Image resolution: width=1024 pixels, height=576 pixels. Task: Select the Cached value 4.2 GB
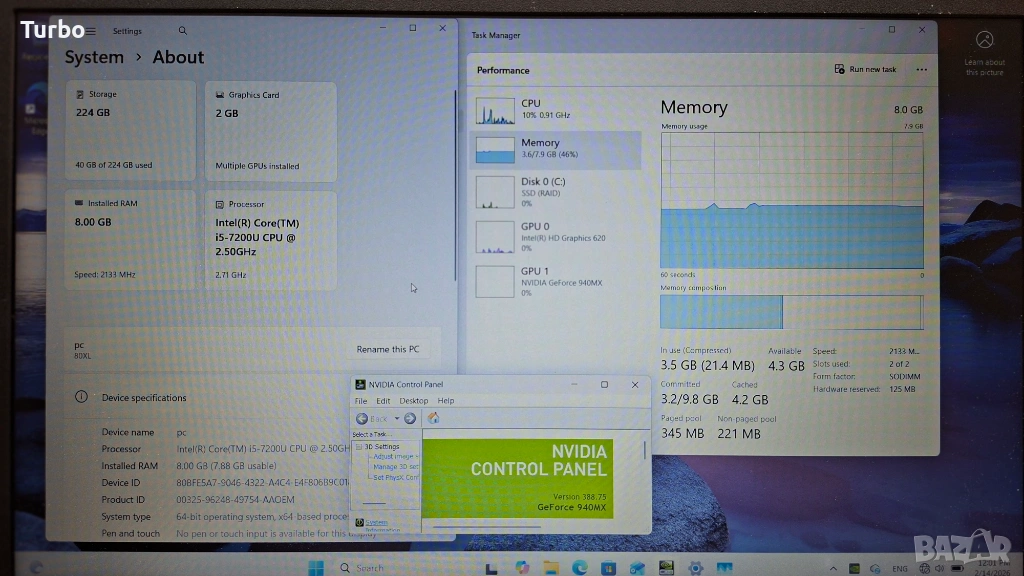[x=750, y=399]
